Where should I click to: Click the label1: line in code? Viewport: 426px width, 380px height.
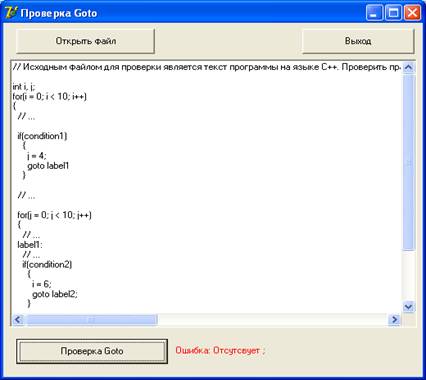coord(30,245)
